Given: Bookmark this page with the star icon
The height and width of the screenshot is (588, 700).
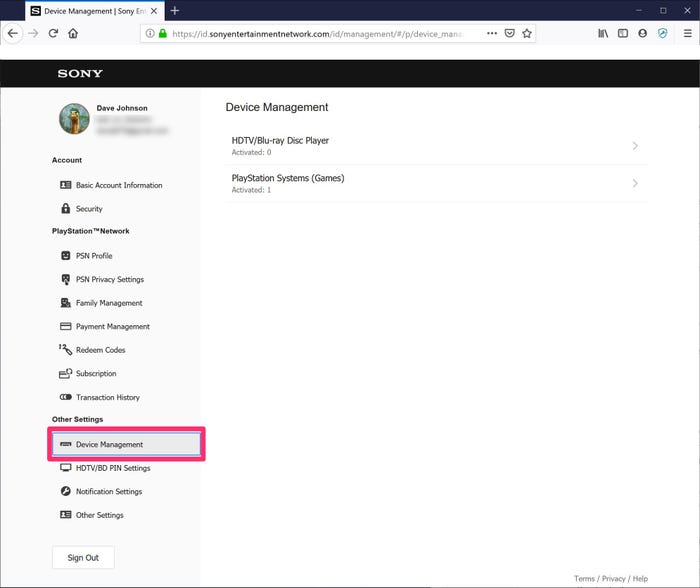Looking at the screenshot, I should tap(527, 33).
